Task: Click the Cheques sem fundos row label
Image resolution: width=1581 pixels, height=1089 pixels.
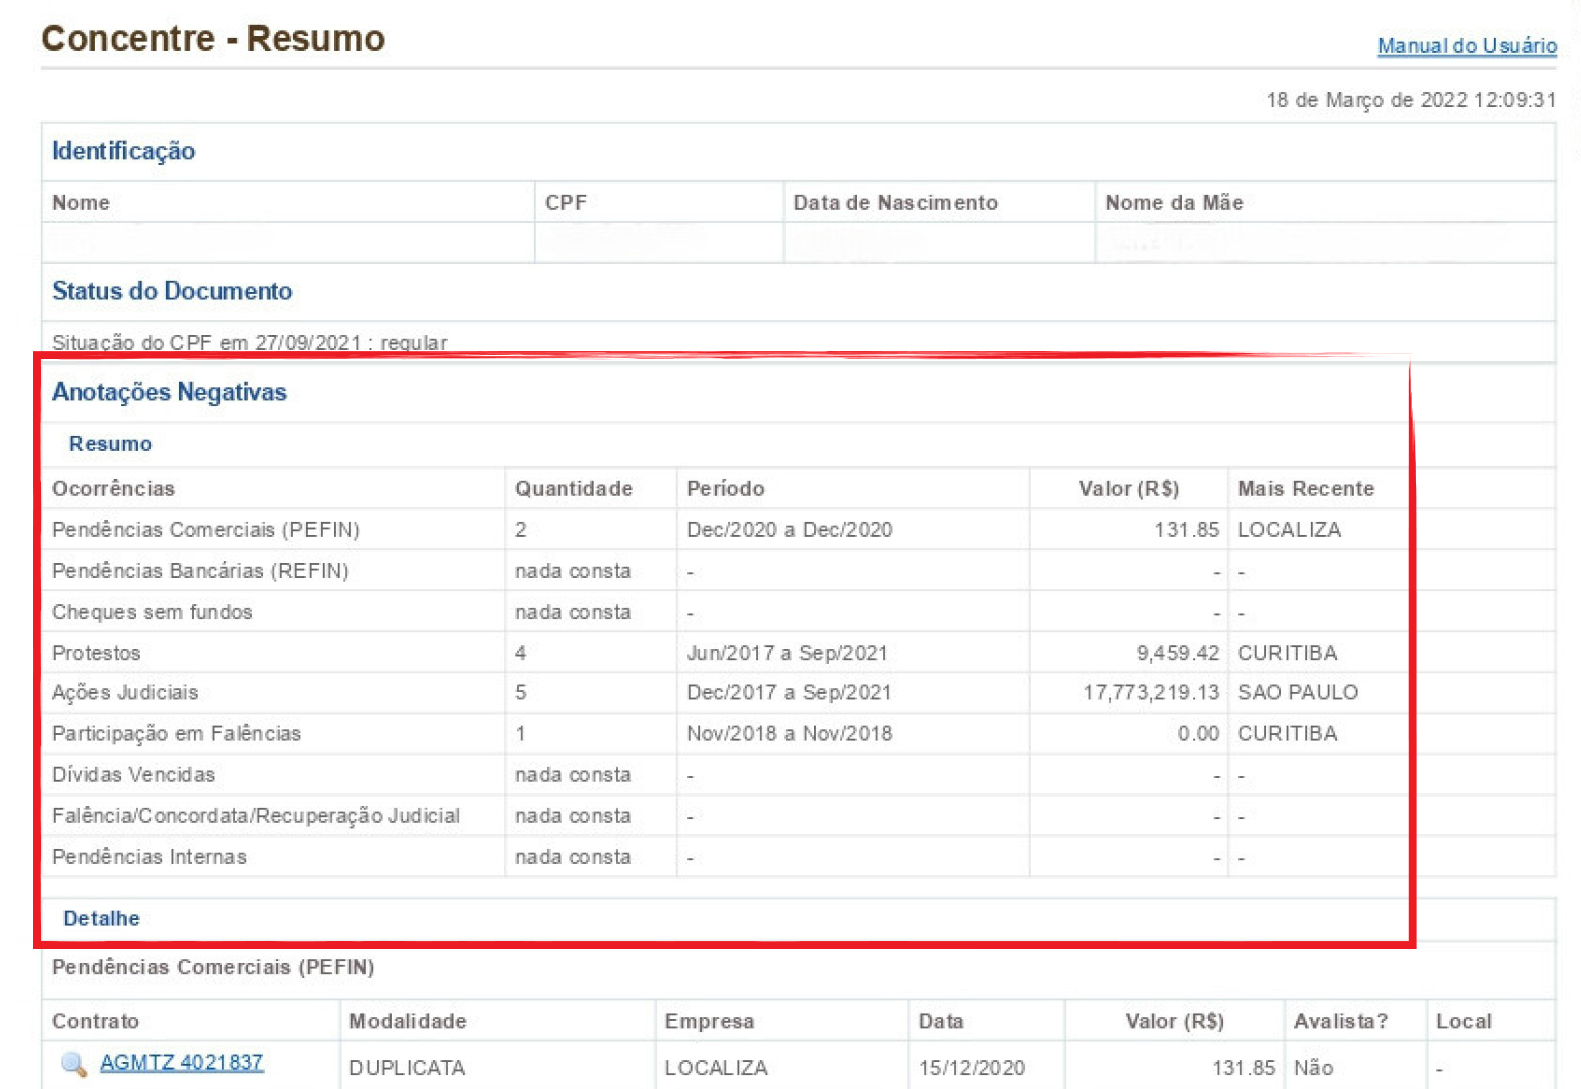Action: tap(152, 612)
